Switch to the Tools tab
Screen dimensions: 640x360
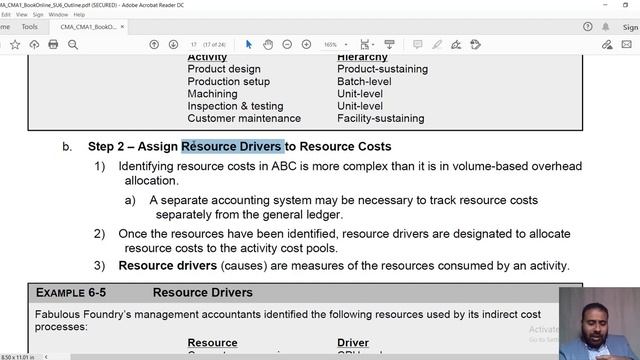(29, 27)
